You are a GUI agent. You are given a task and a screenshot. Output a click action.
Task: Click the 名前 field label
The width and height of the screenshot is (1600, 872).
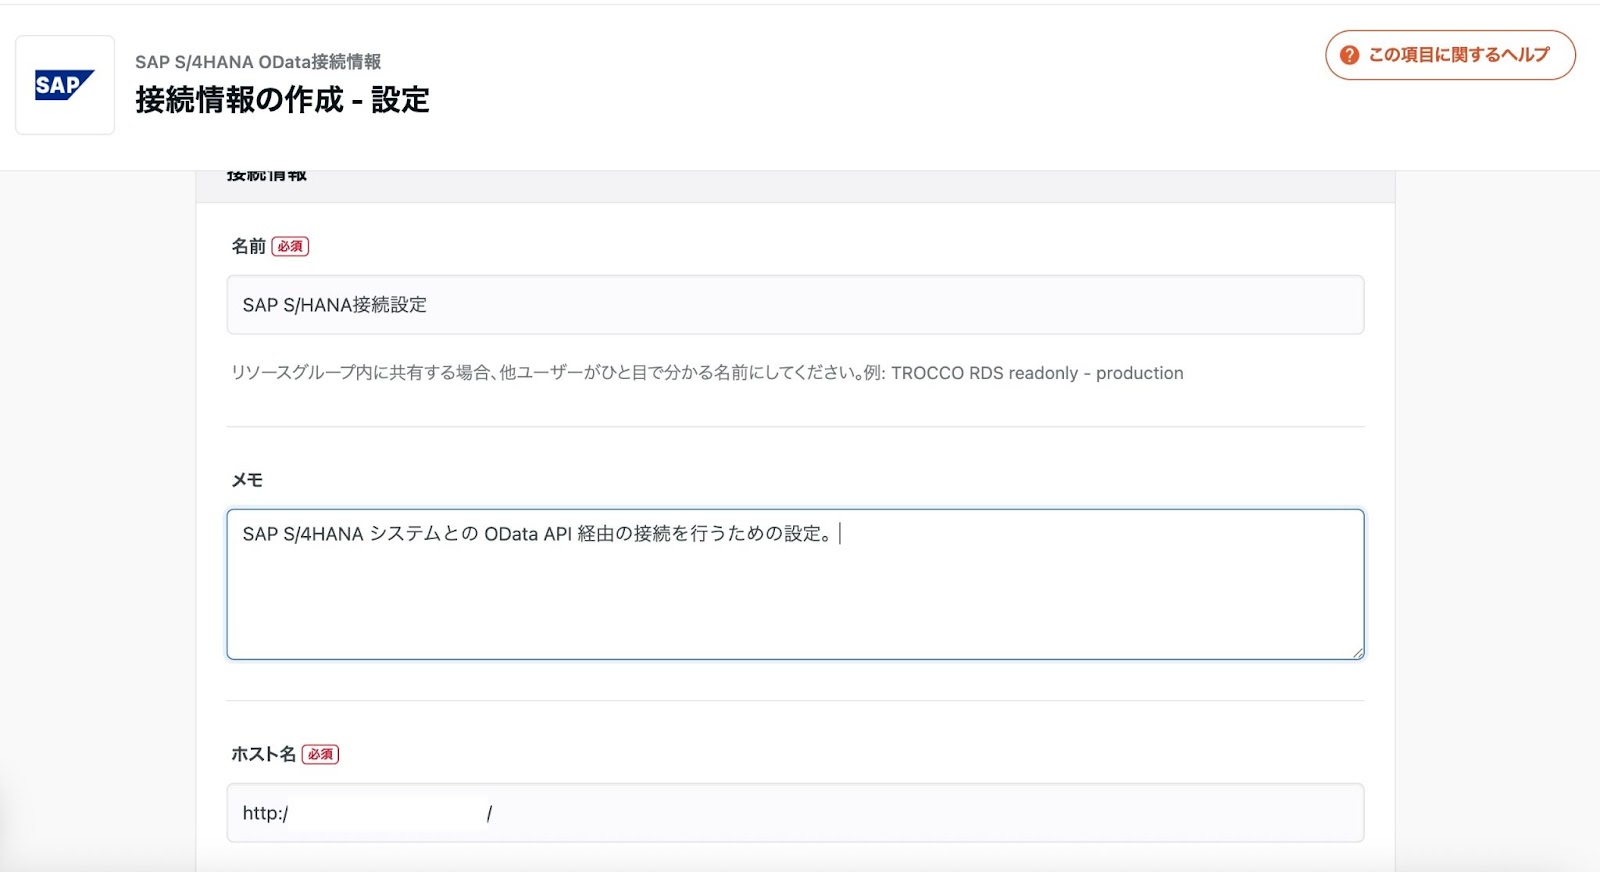point(248,246)
